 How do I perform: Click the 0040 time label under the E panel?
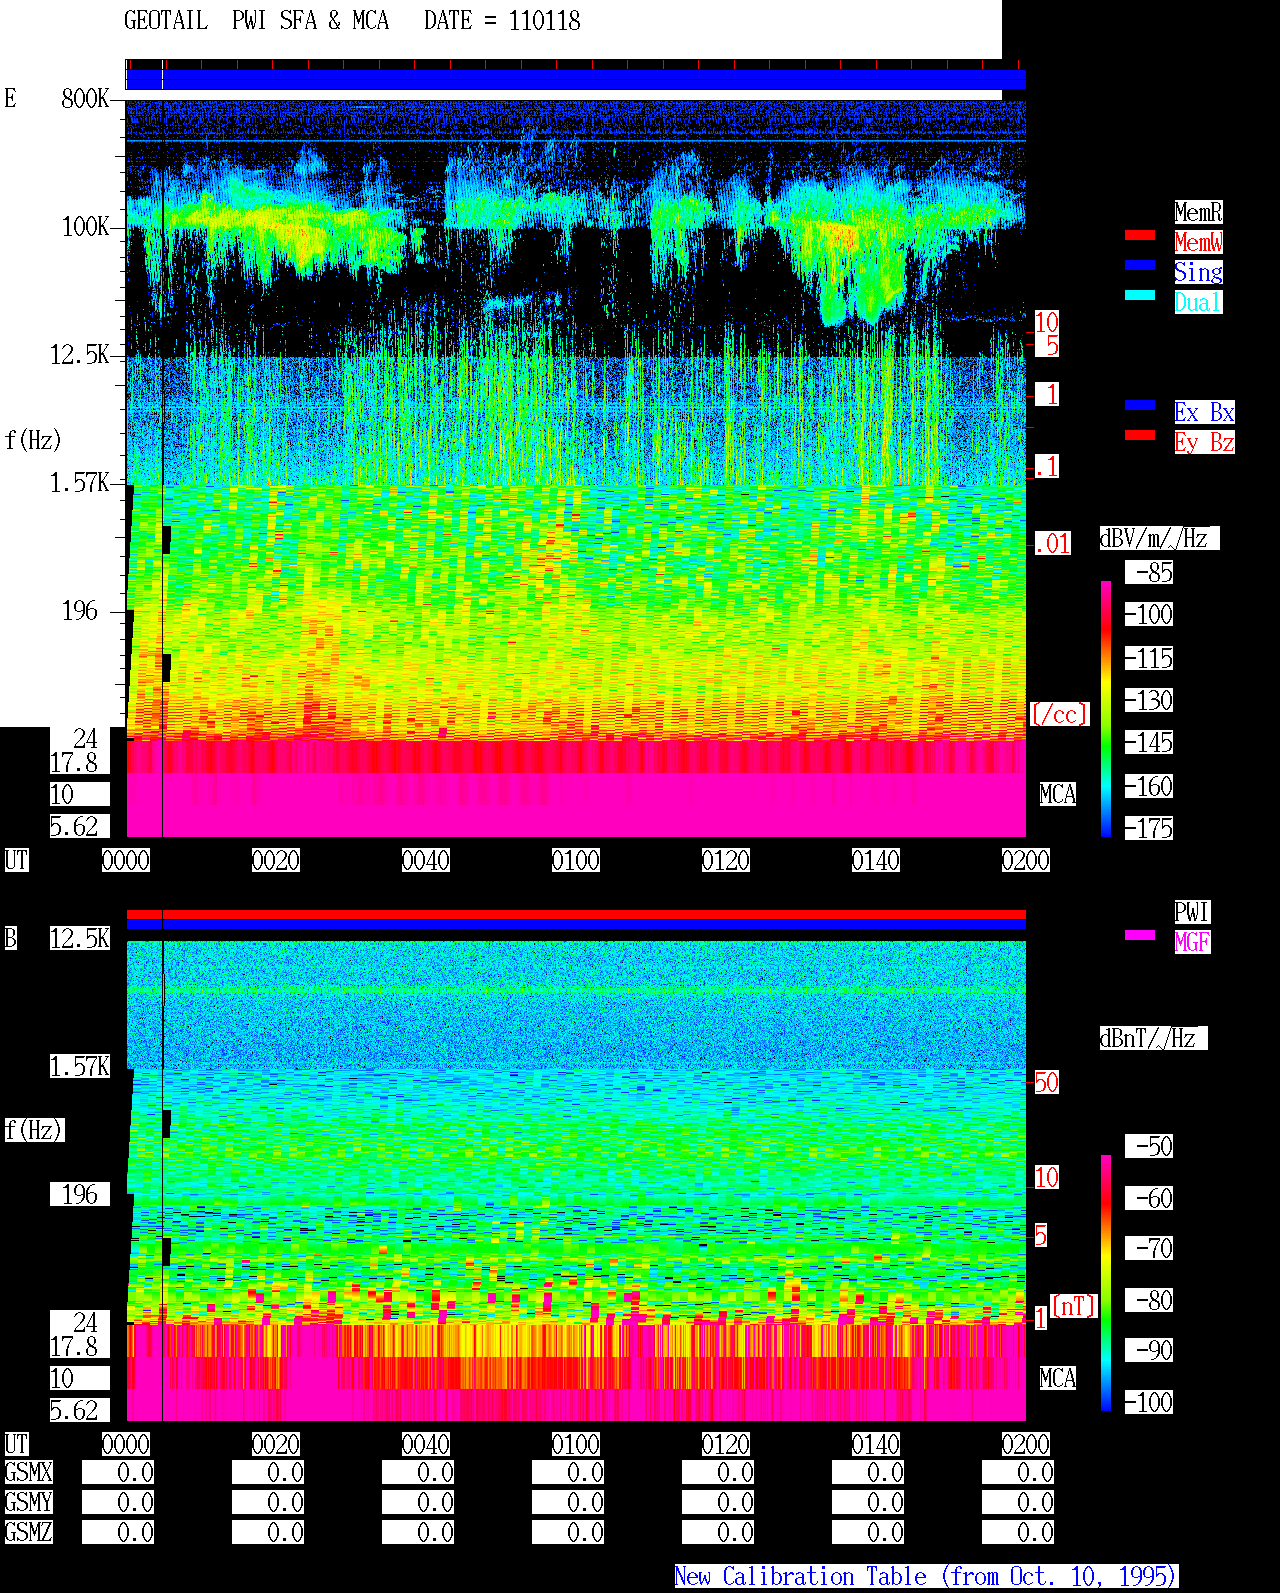point(426,860)
